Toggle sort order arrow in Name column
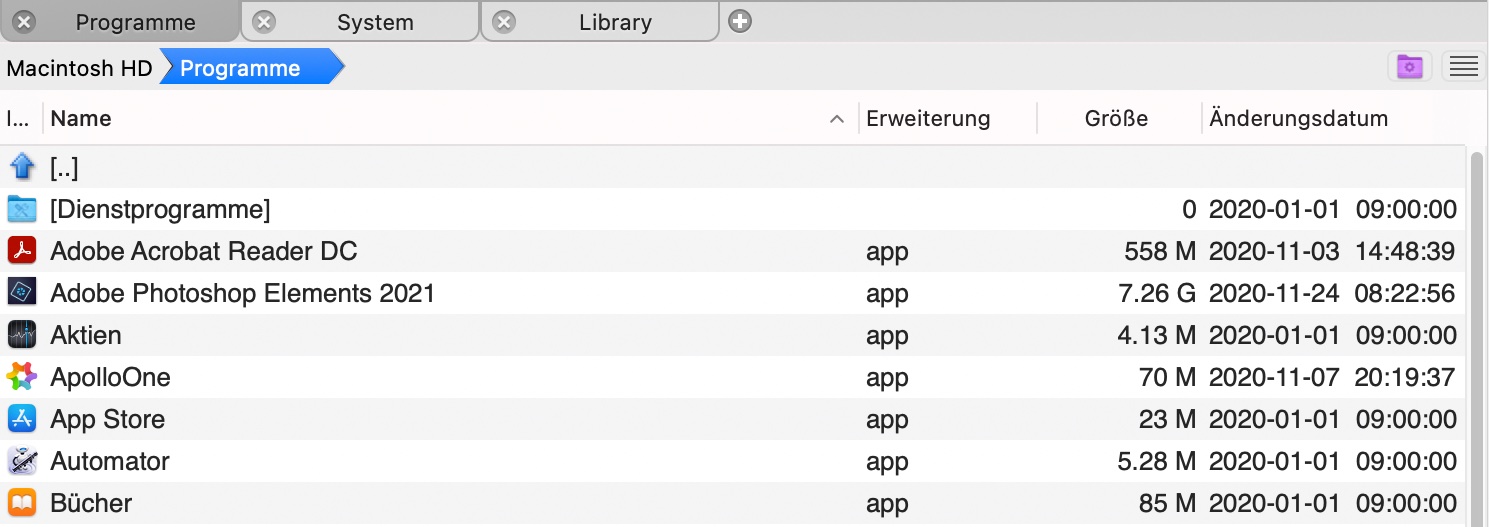 (x=836, y=119)
